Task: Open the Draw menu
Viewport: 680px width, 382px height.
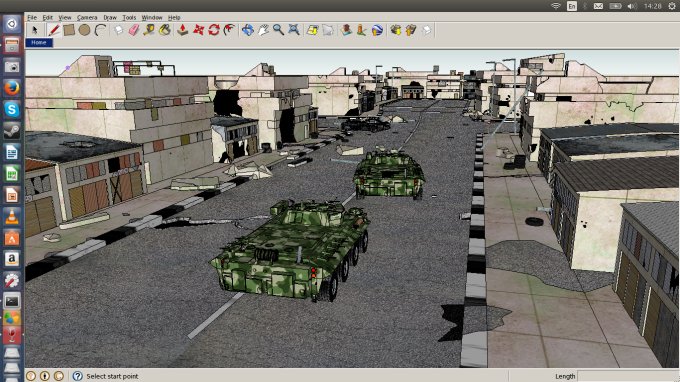Action: (x=110, y=18)
